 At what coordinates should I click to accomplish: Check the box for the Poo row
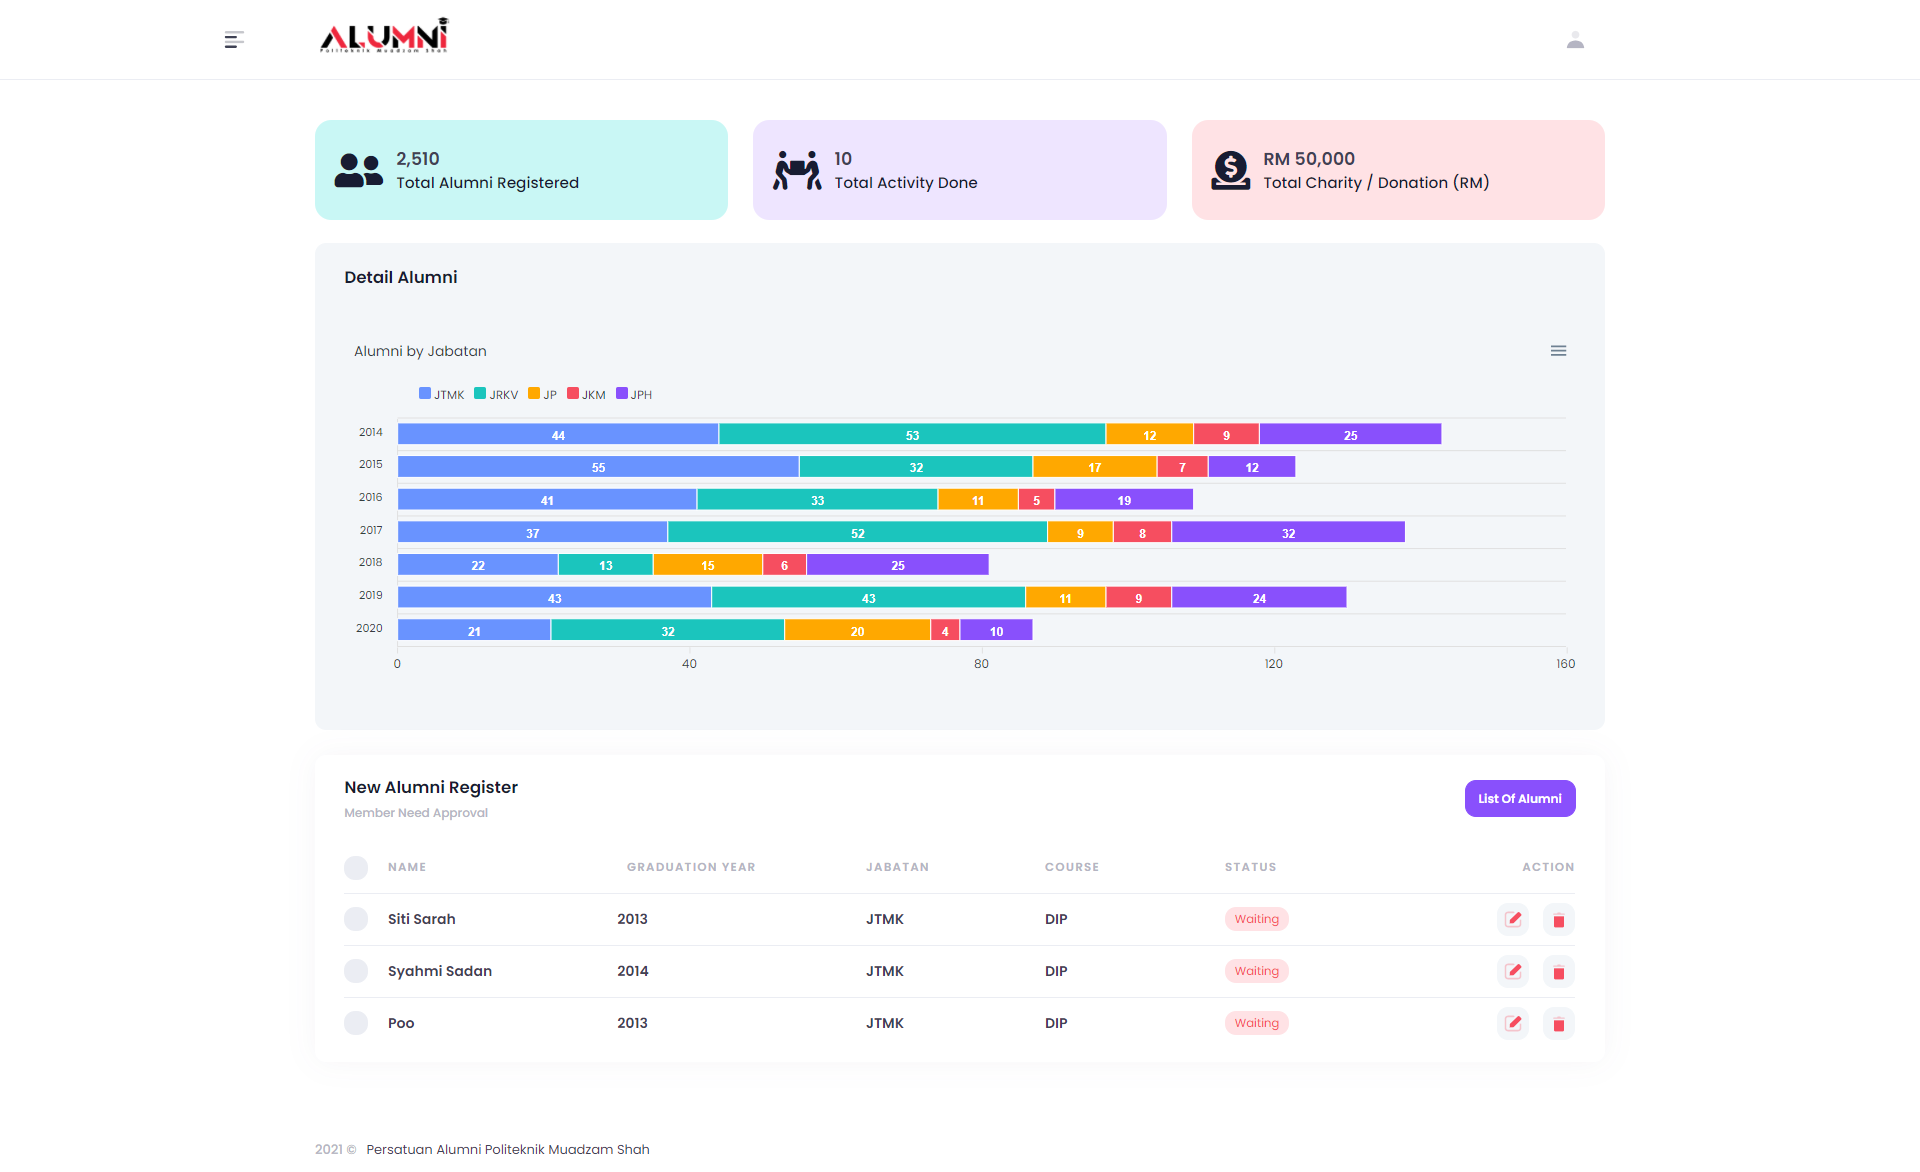point(356,1023)
